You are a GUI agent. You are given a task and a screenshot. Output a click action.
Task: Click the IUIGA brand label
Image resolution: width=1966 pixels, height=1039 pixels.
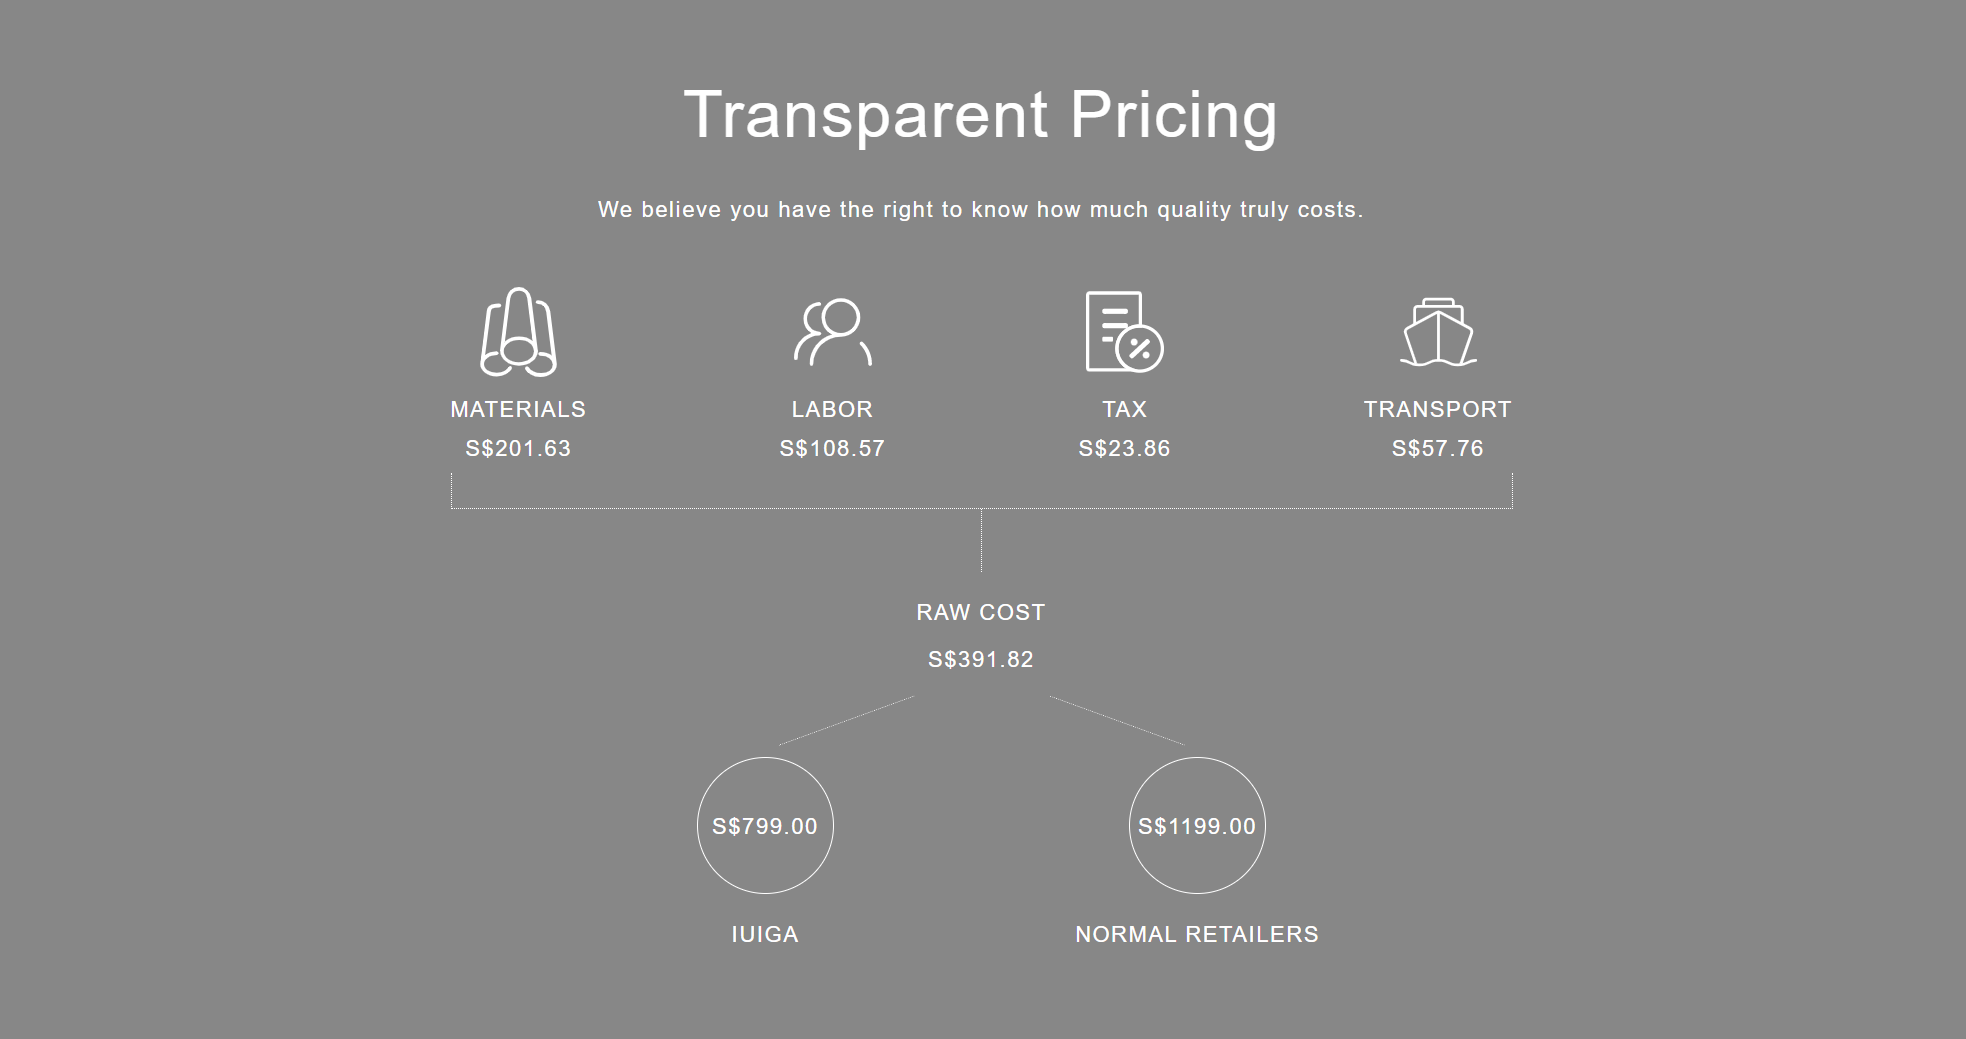coord(765,934)
